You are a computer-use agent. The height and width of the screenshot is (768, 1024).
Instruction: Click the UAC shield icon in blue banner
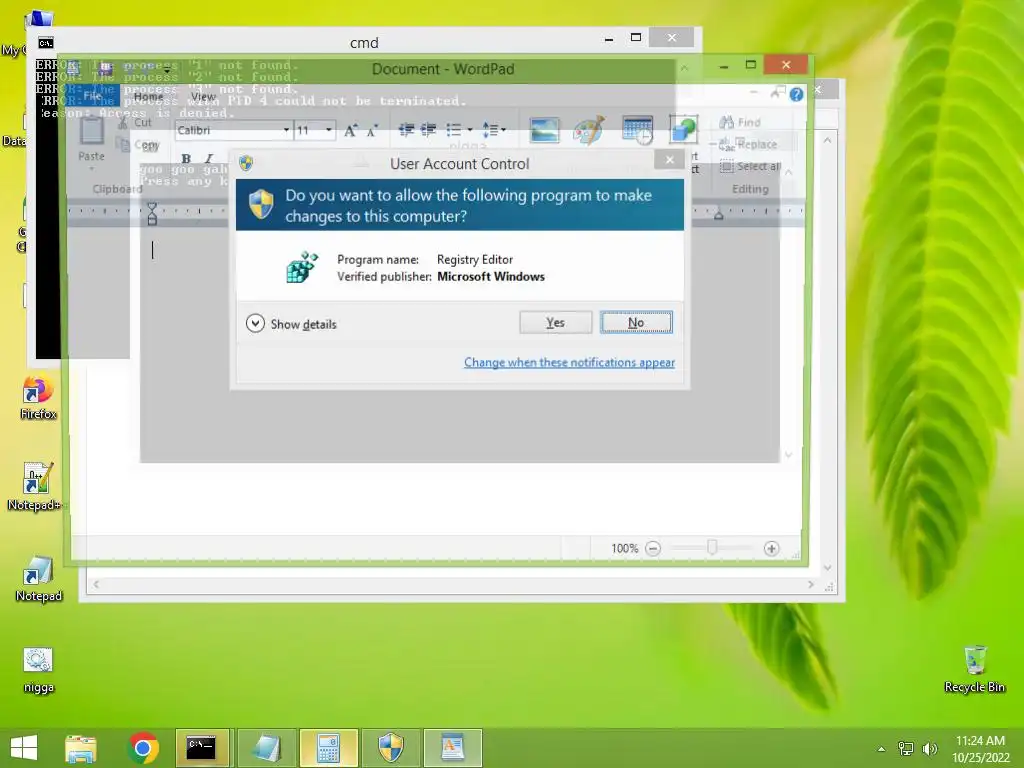click(x=261, y=204)
